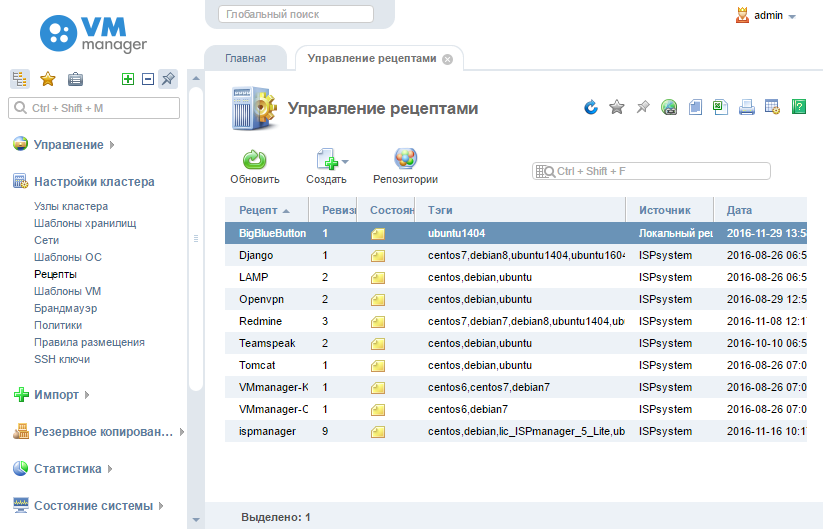The image size is (823, 529).
Task: Click status icon of Redmine row
Action: pos(378,322)
